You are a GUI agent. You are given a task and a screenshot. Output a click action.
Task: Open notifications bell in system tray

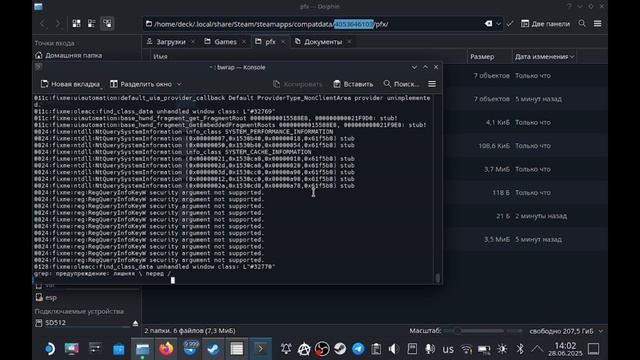(x=286, y=349)
